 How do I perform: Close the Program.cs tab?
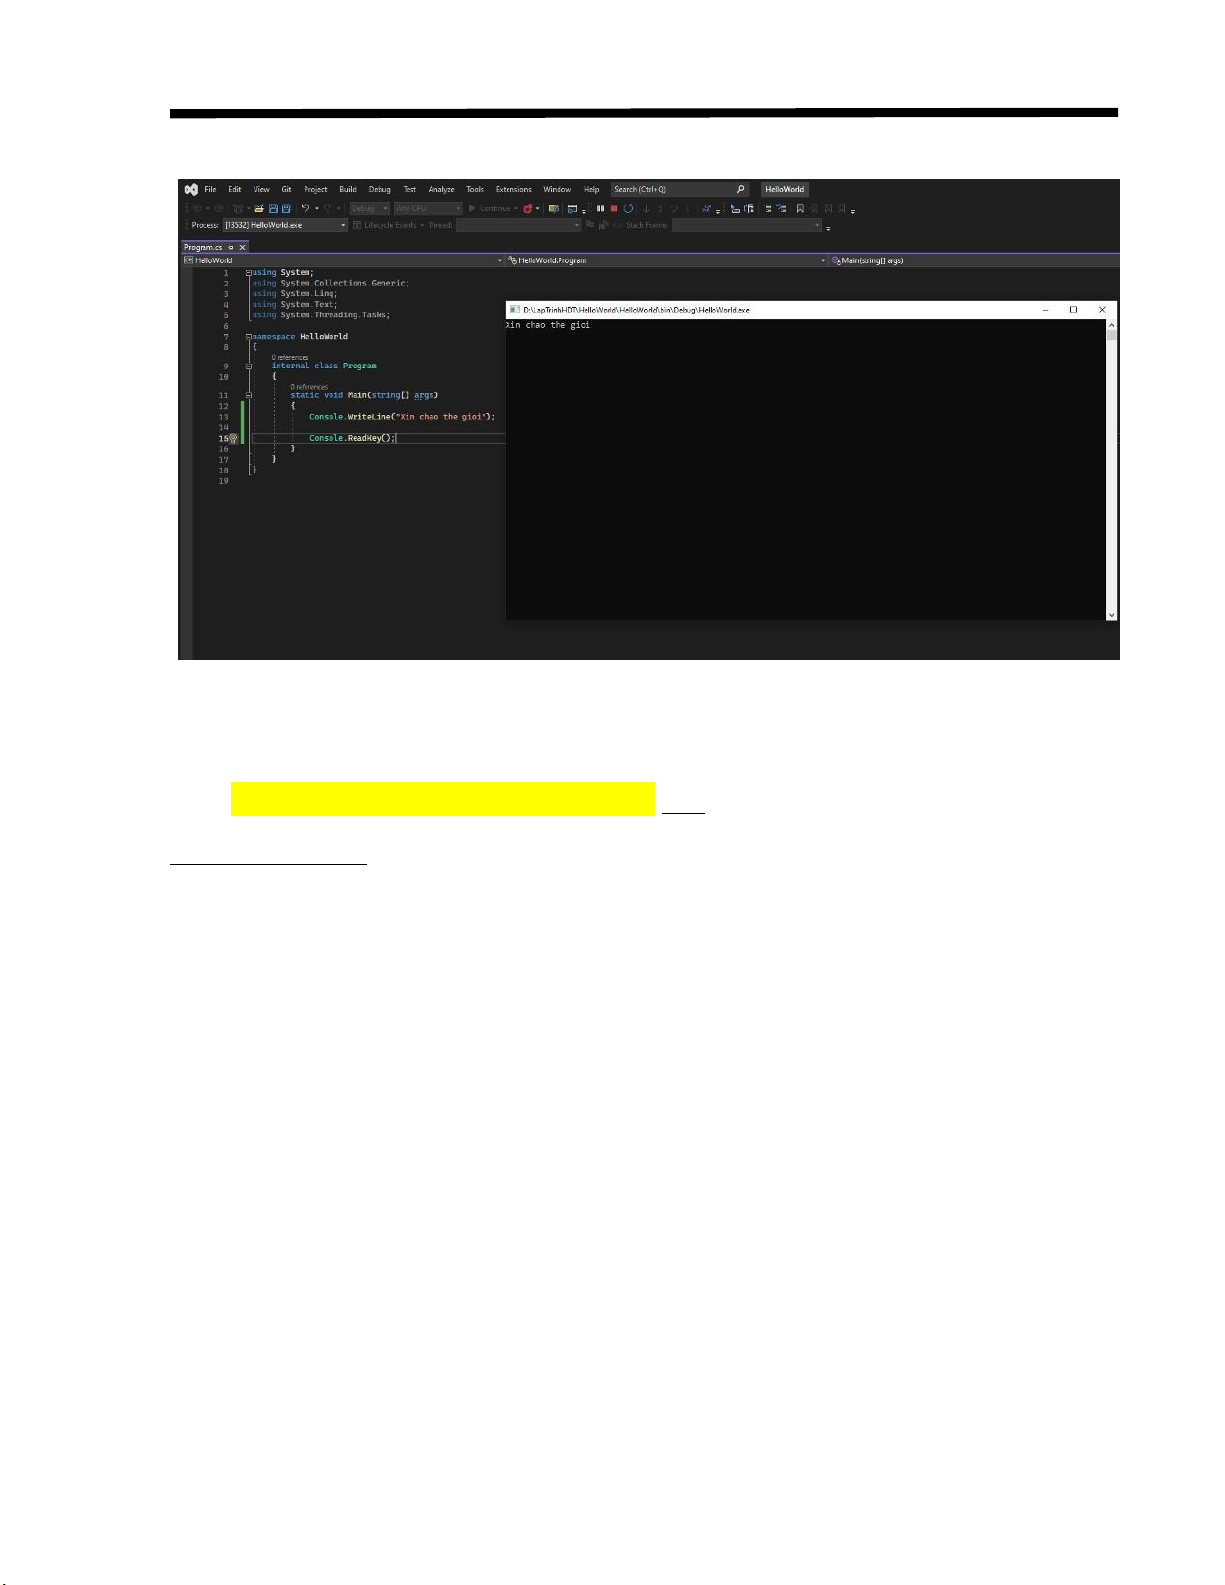click(x=242, y=247)
